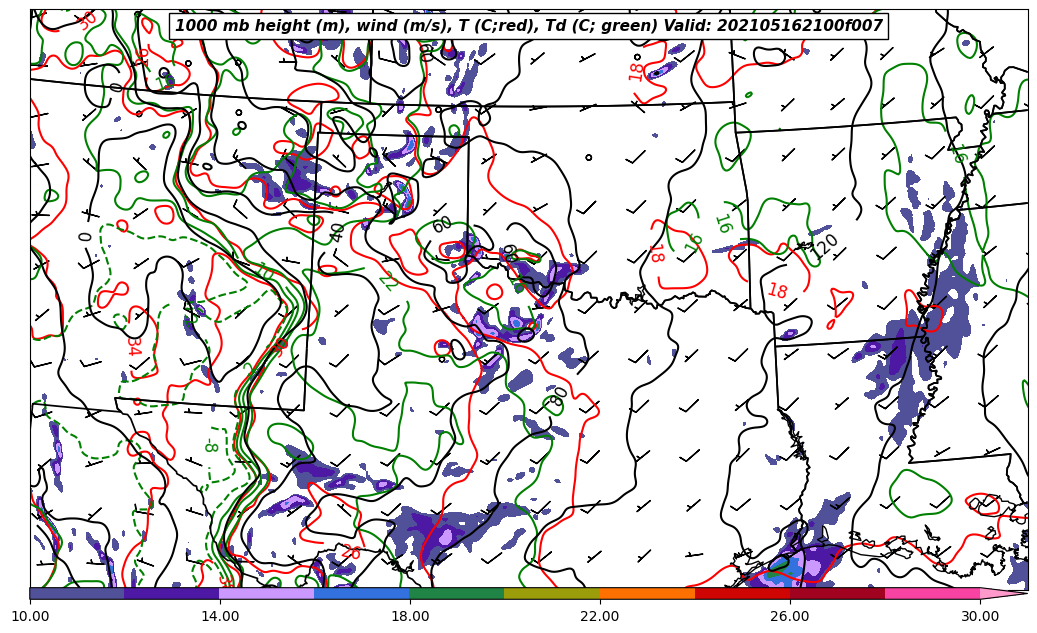Select the green 18–20 colorbar segment
Viewport: 1037px width, 633px height.
point(457,593)
